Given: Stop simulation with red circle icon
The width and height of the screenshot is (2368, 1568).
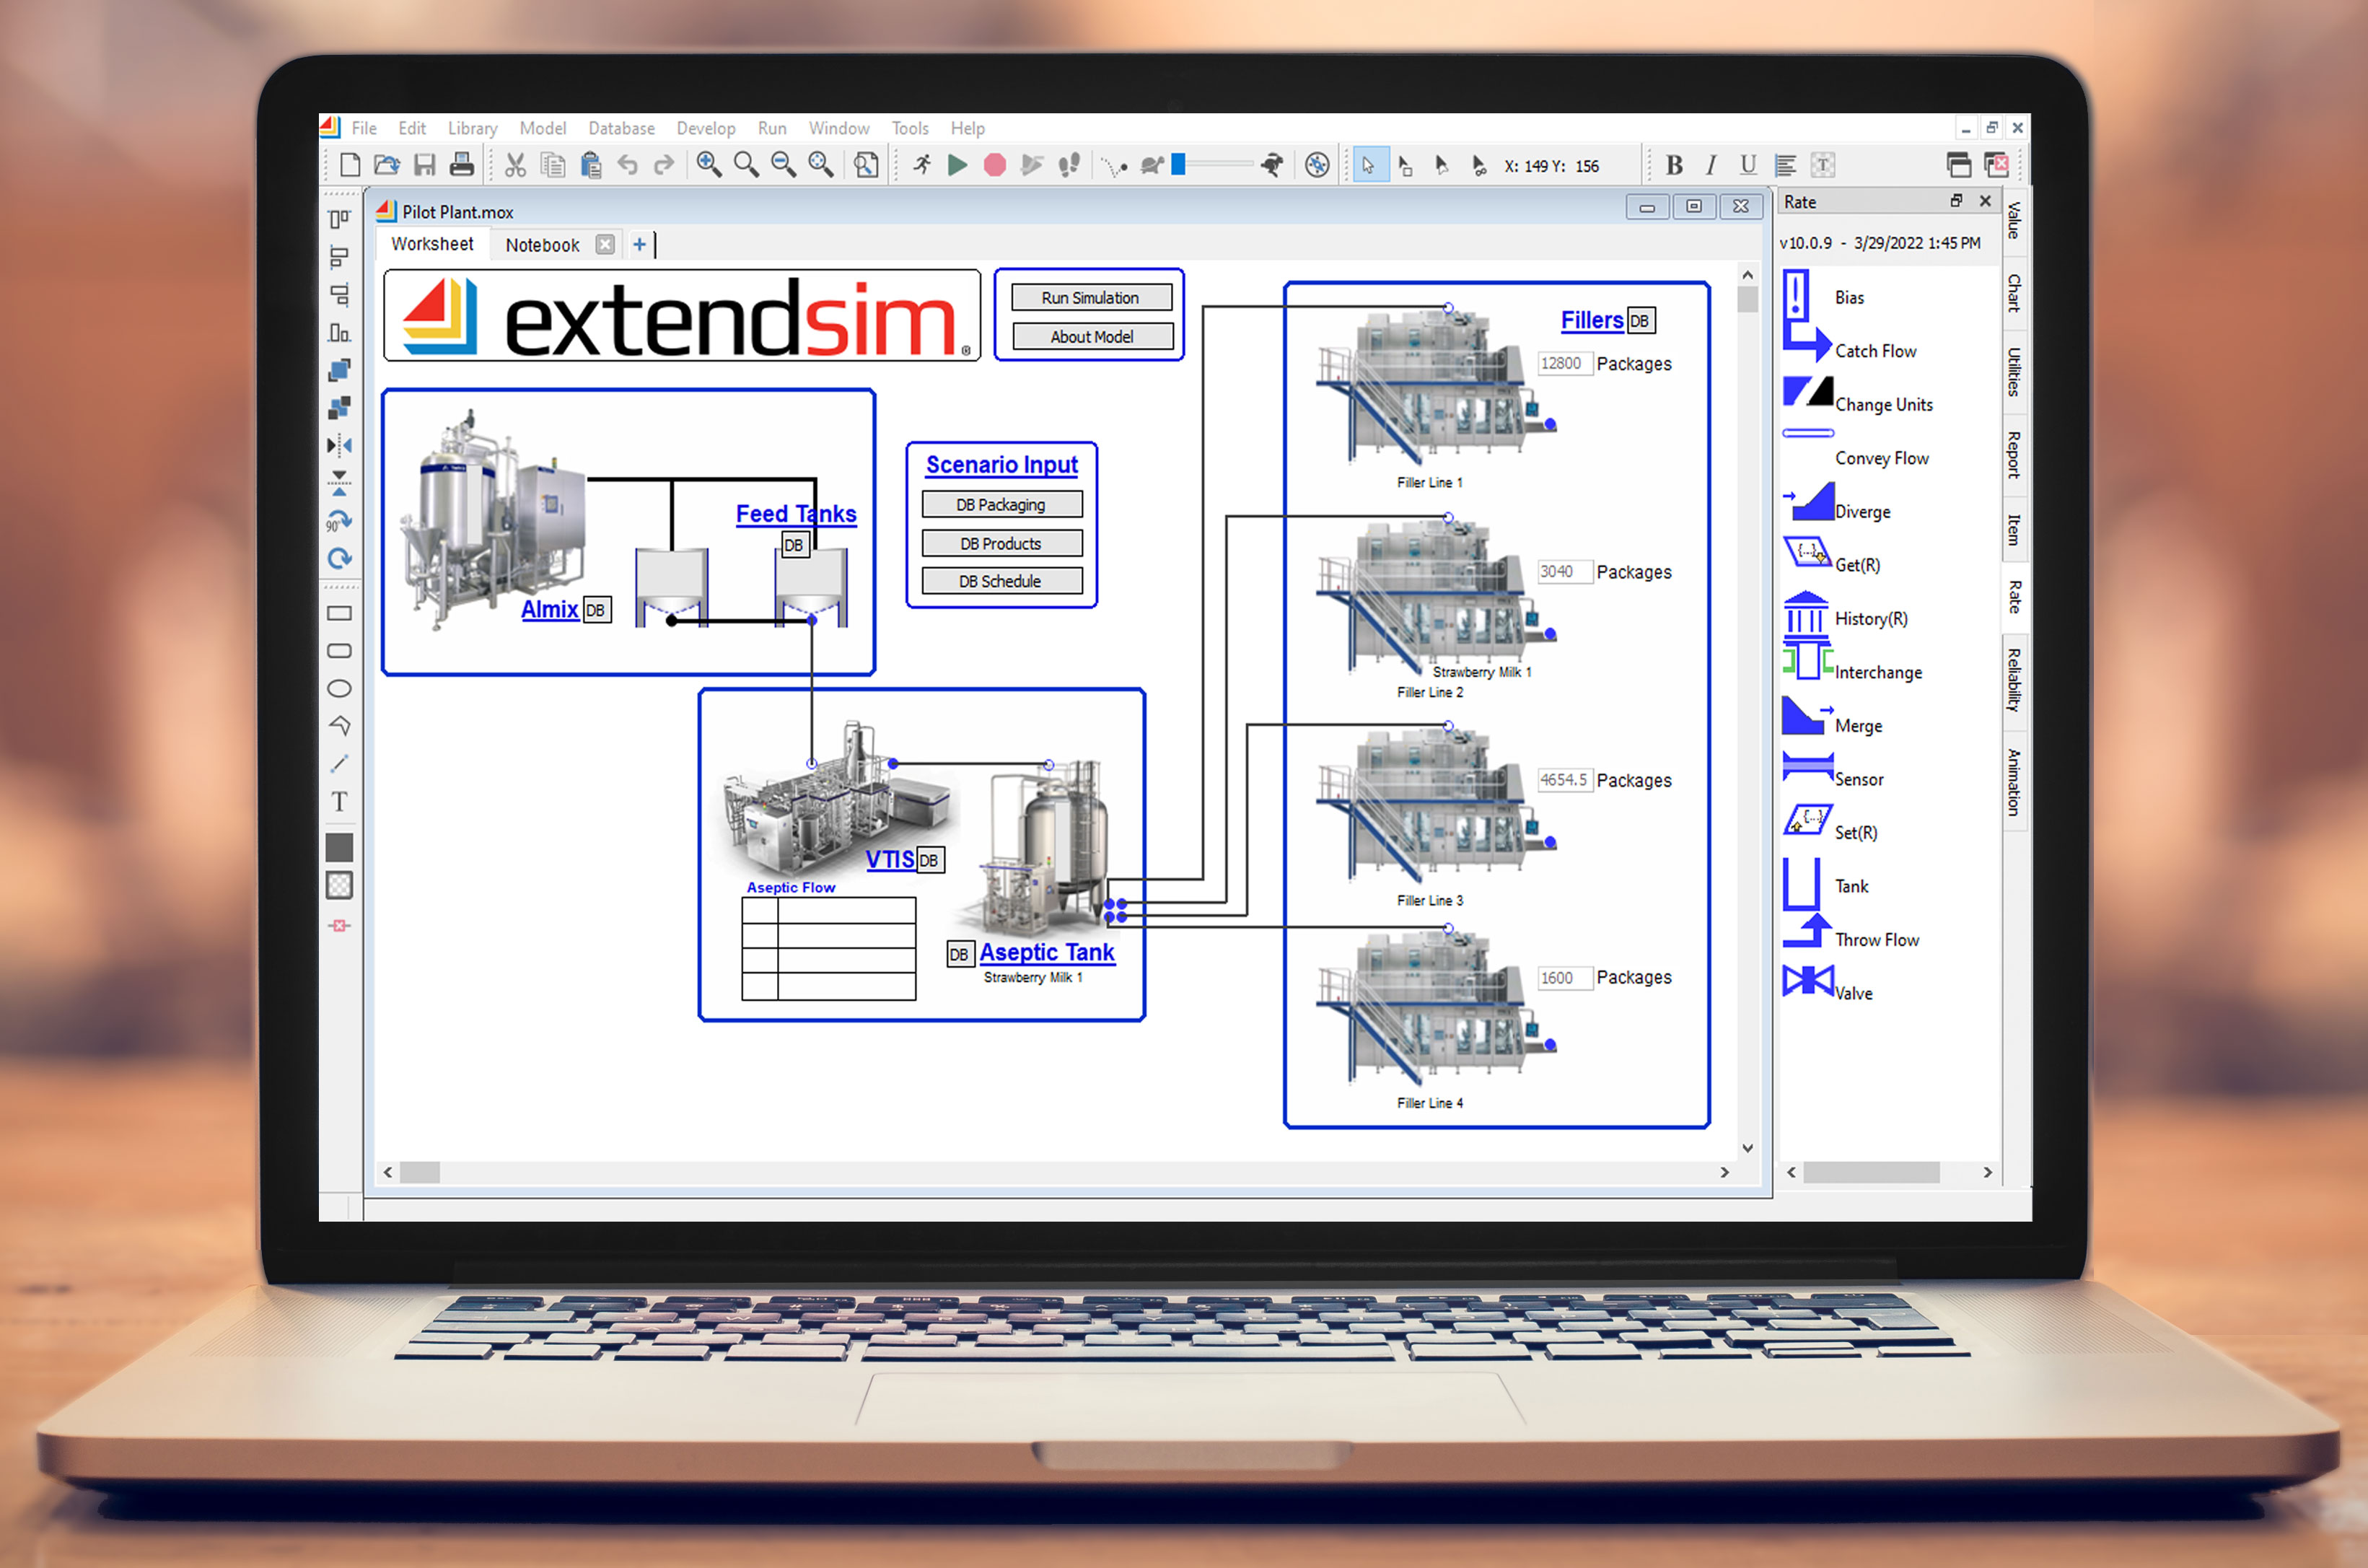Looking at the screenshot, I should tap(994, 165).
